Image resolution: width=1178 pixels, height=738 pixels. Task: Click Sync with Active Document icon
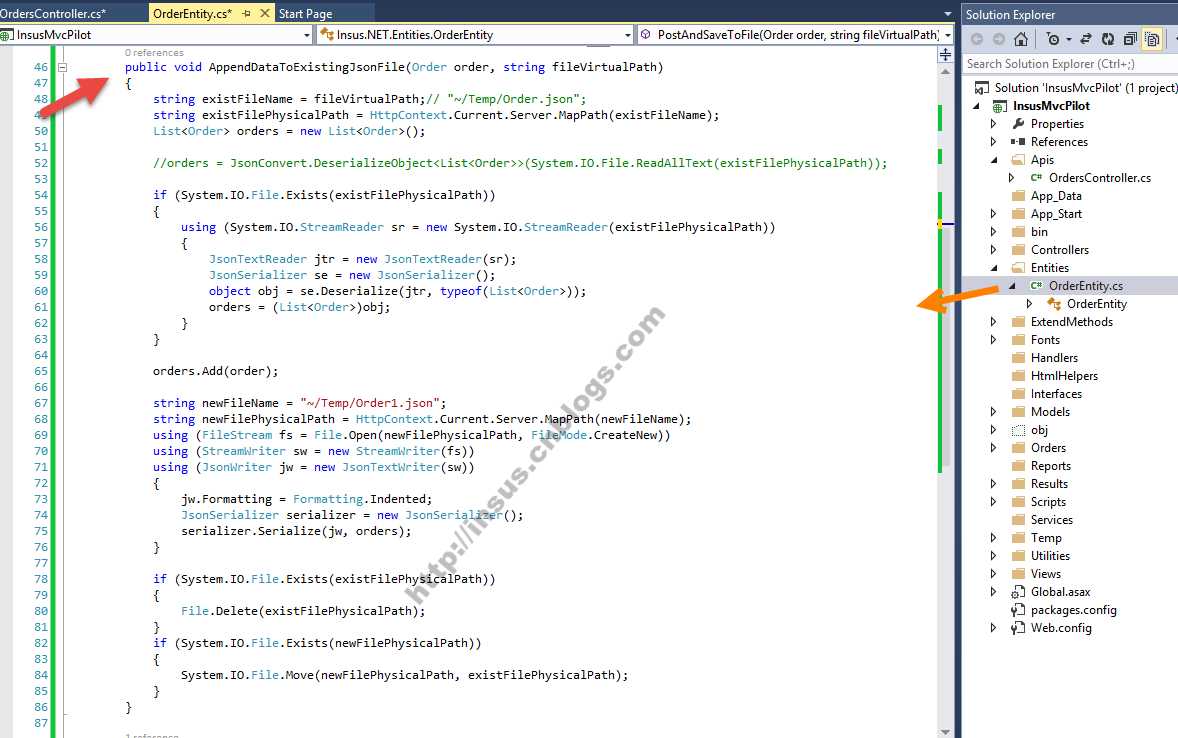click(1086, 39)
